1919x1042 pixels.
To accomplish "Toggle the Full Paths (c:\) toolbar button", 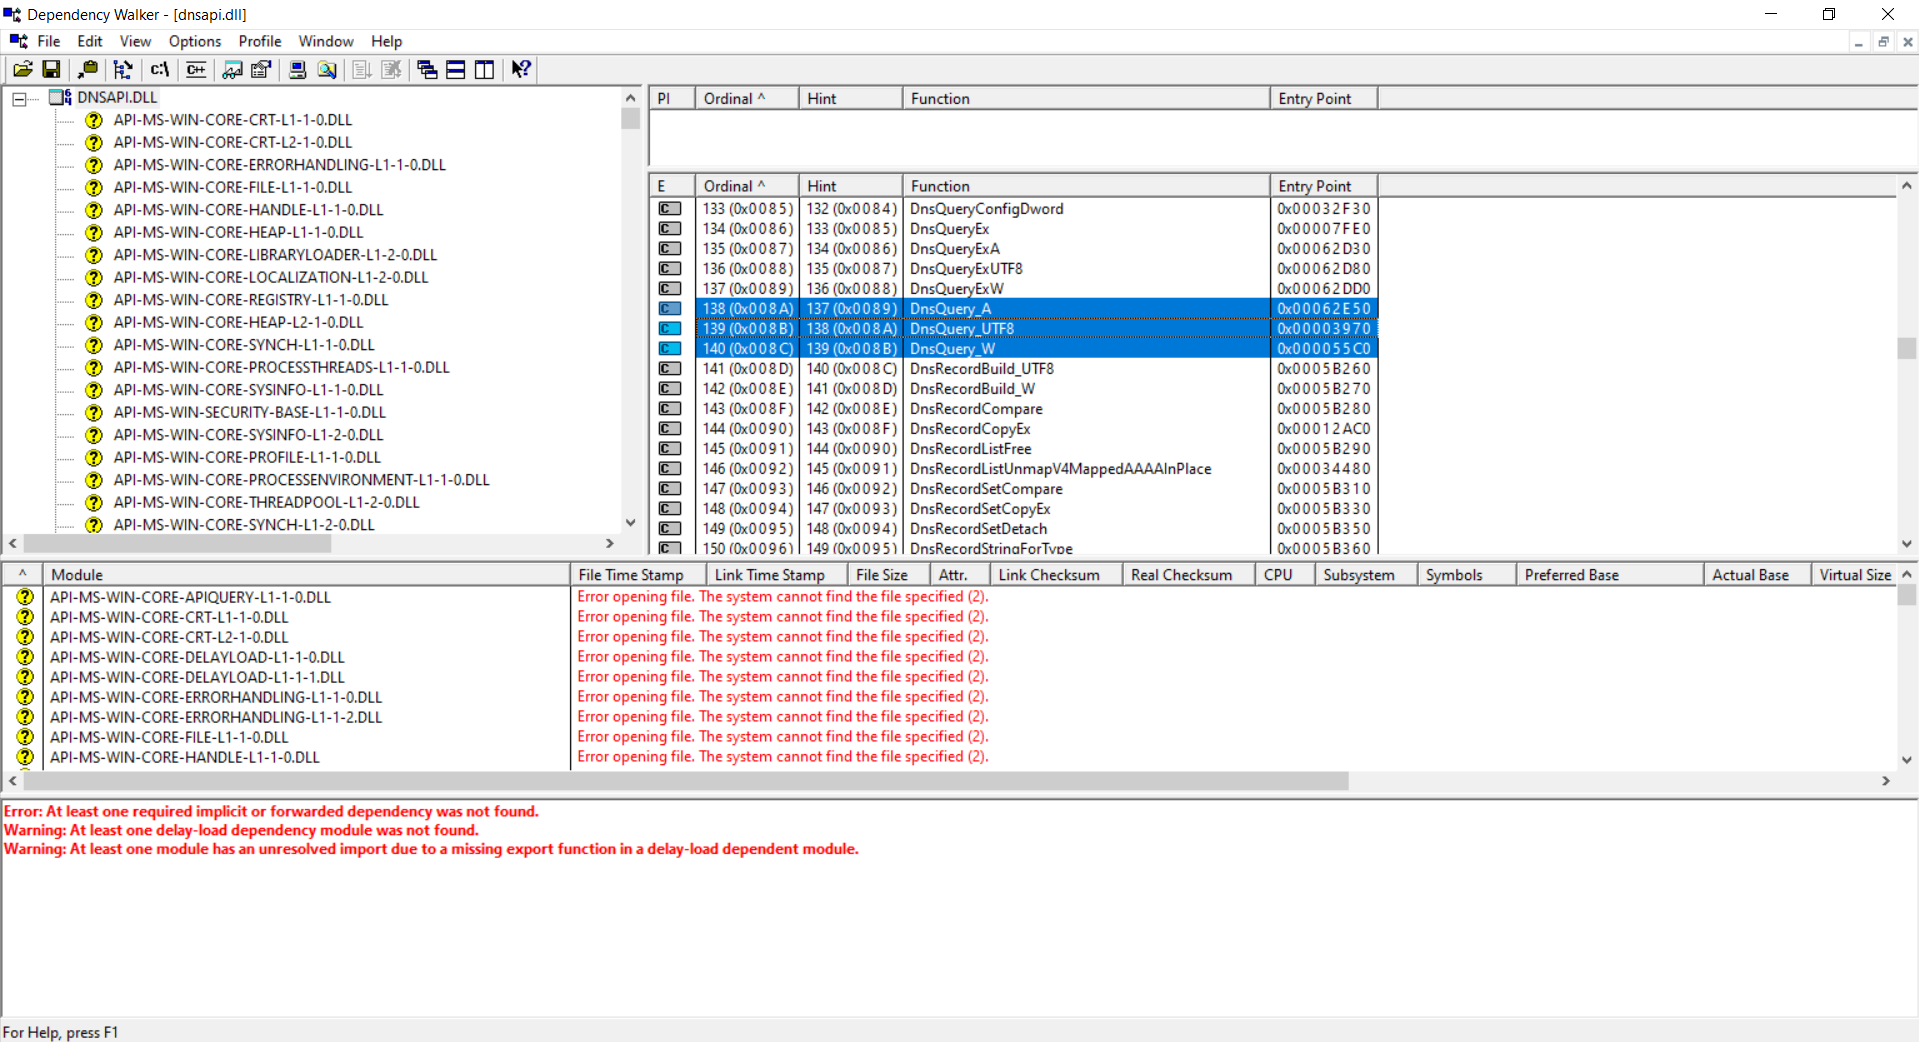I will click(160, 69).
